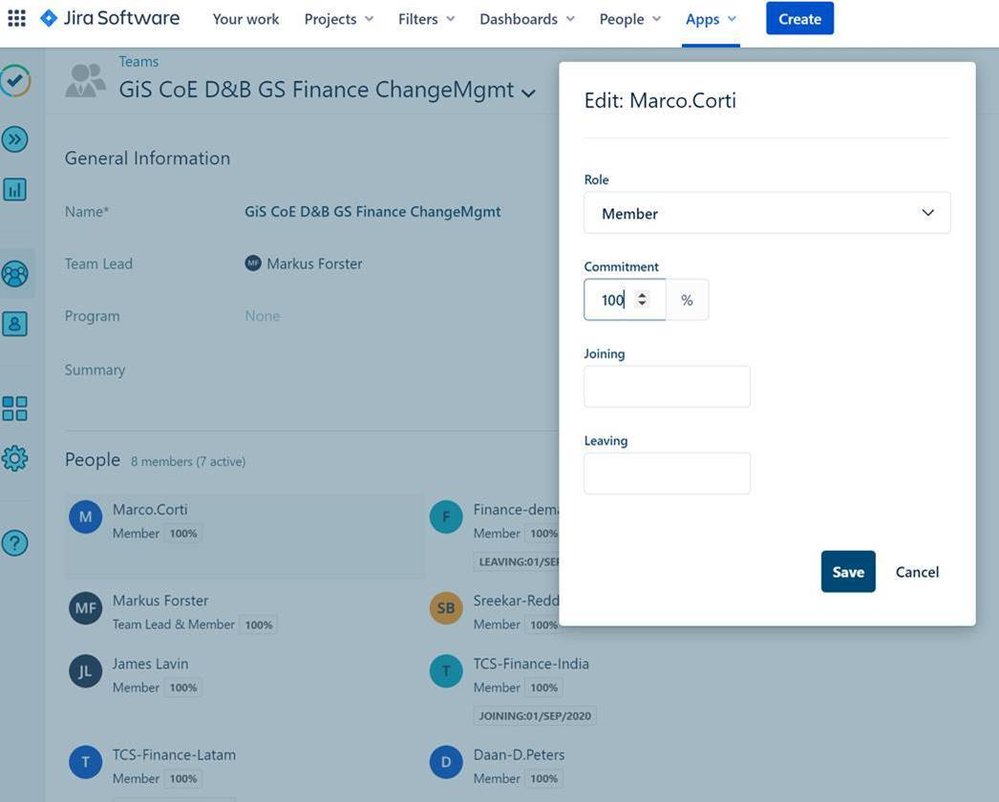Go to Your work
The height and width of the screenshot is (802, 999).
(246, 19)
